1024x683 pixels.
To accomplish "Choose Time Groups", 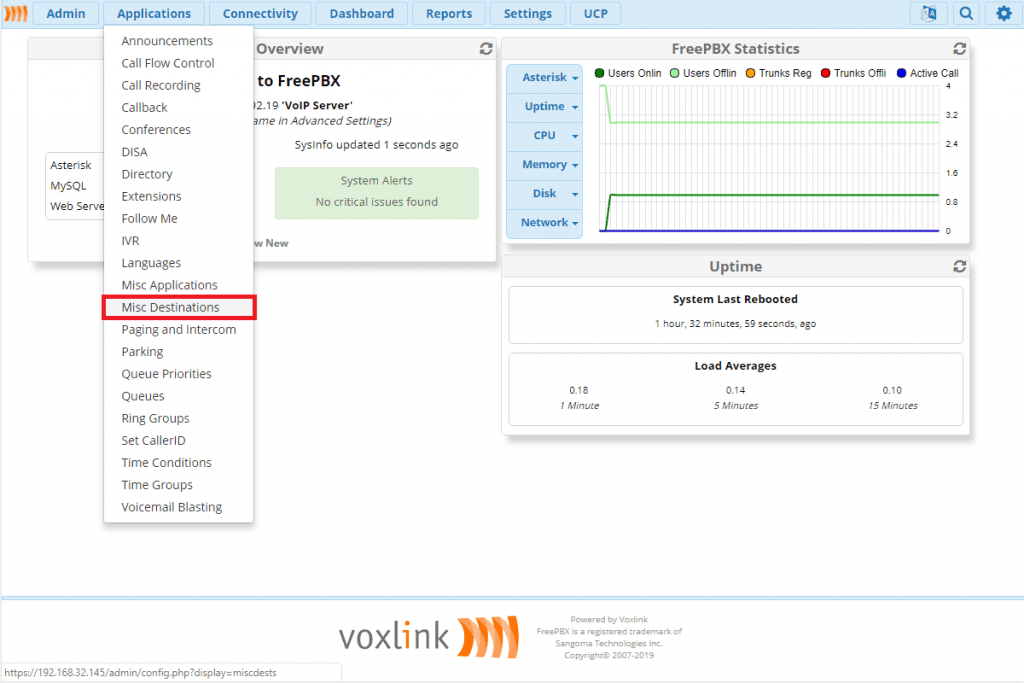I will pos(178,484).
